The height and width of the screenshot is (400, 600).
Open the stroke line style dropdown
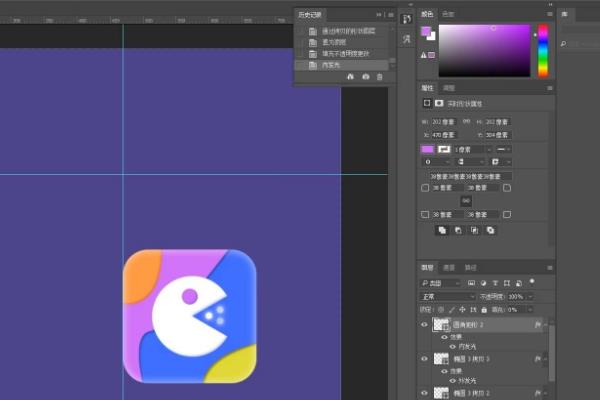[x=503, y=149]
